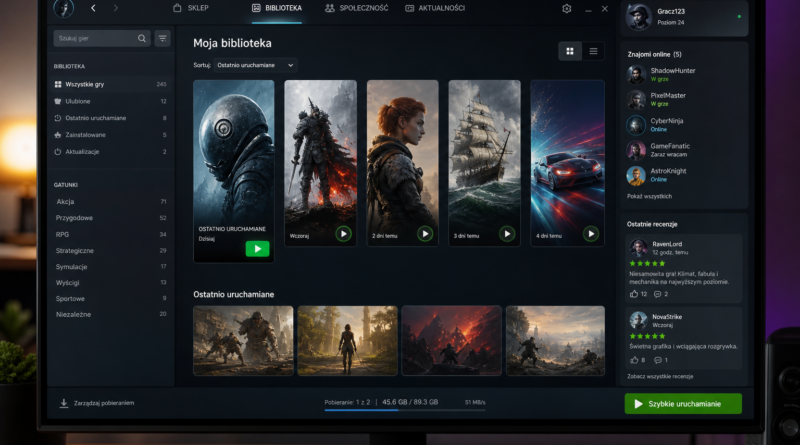The width and height of the screenshot is (800, 445).
Task: Play the game launched Wczoraj
Action: pyautogui.click(x=343, y=234)
